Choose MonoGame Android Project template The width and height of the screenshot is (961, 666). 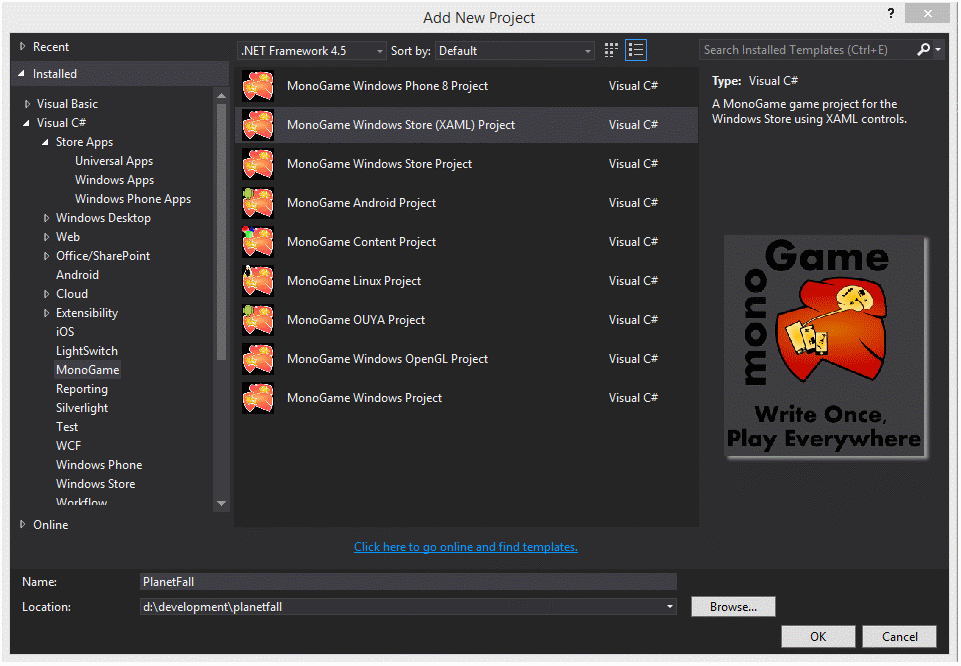(466, 203)
